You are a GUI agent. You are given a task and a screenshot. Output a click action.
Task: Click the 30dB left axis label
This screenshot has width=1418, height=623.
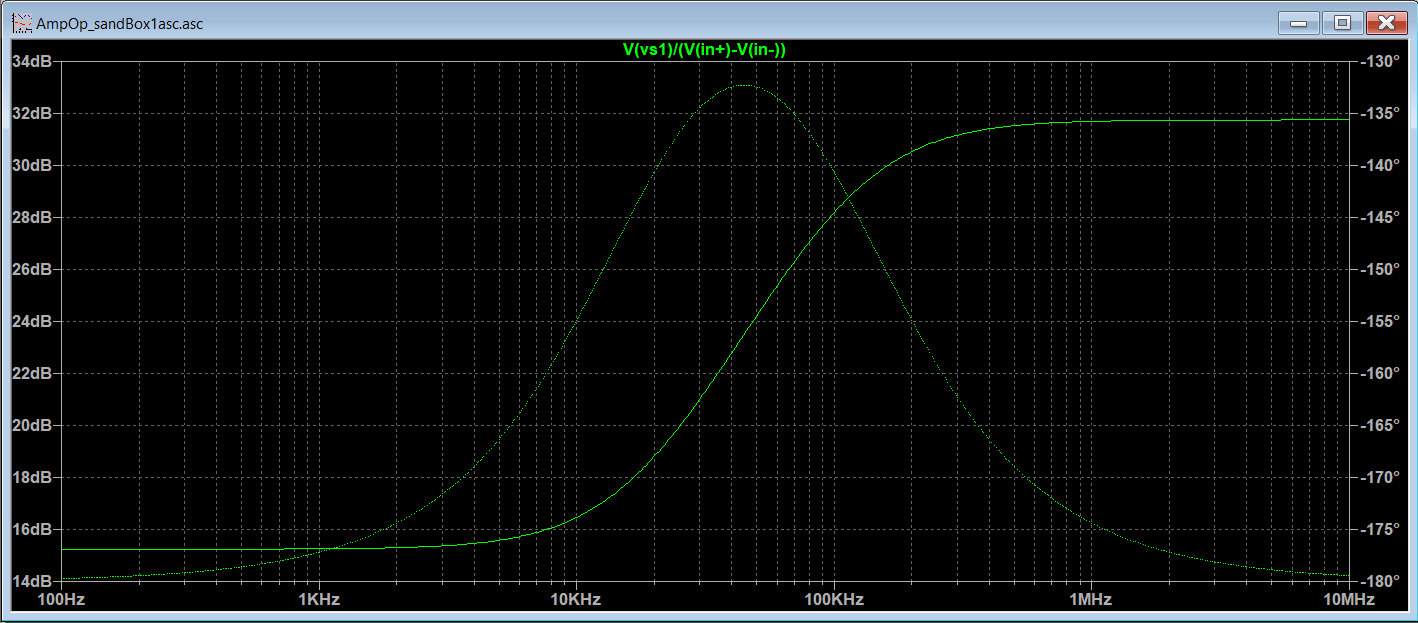[32, 166]
